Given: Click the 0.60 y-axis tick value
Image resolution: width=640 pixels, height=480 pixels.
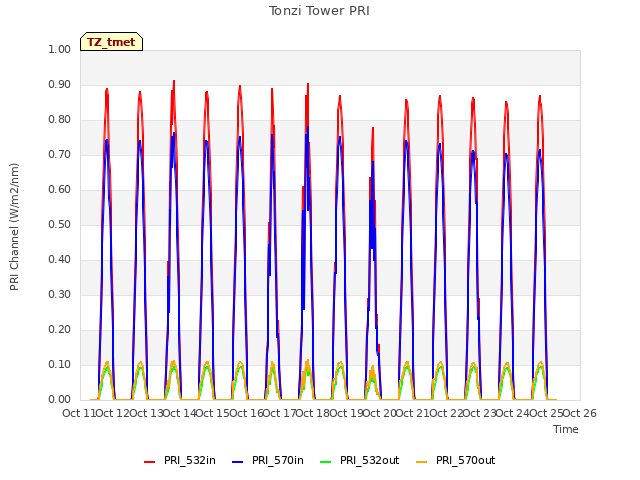Looking at the screenshot, I should [x=60, y=189].
